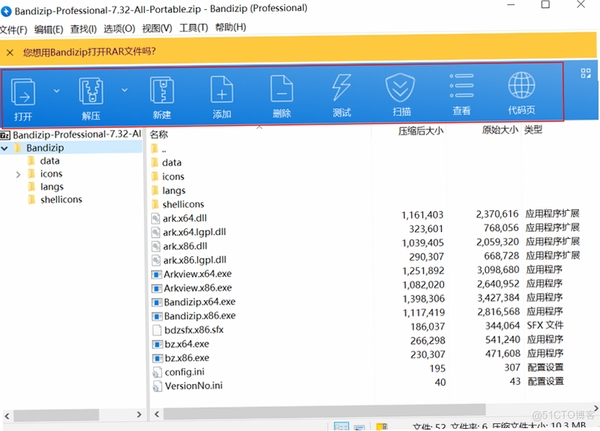Click the toolbar layout grid icon
This screenshot has width=600, height=431.
585,73
